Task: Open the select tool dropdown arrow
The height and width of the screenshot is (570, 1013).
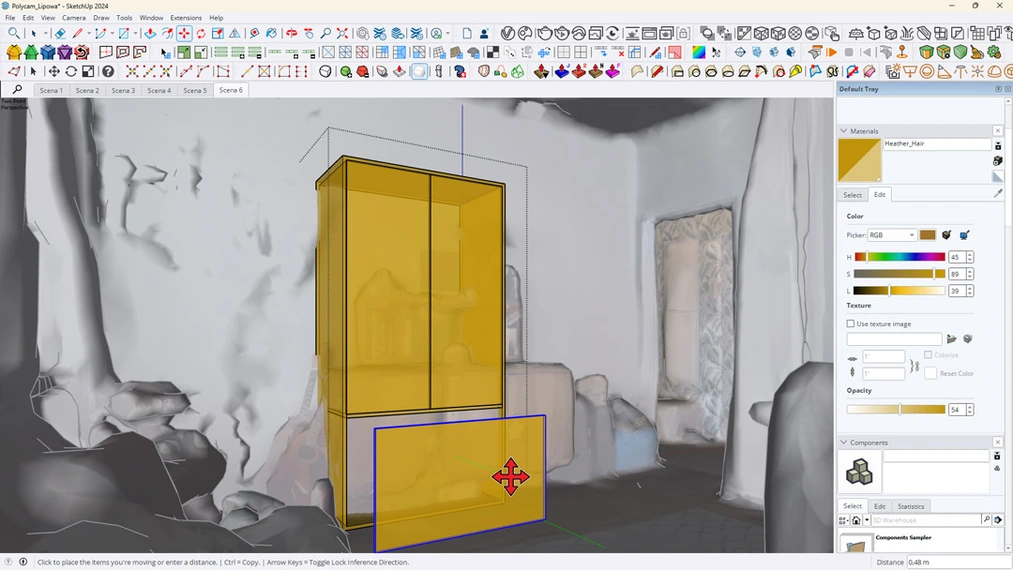Action: [46, 33]
